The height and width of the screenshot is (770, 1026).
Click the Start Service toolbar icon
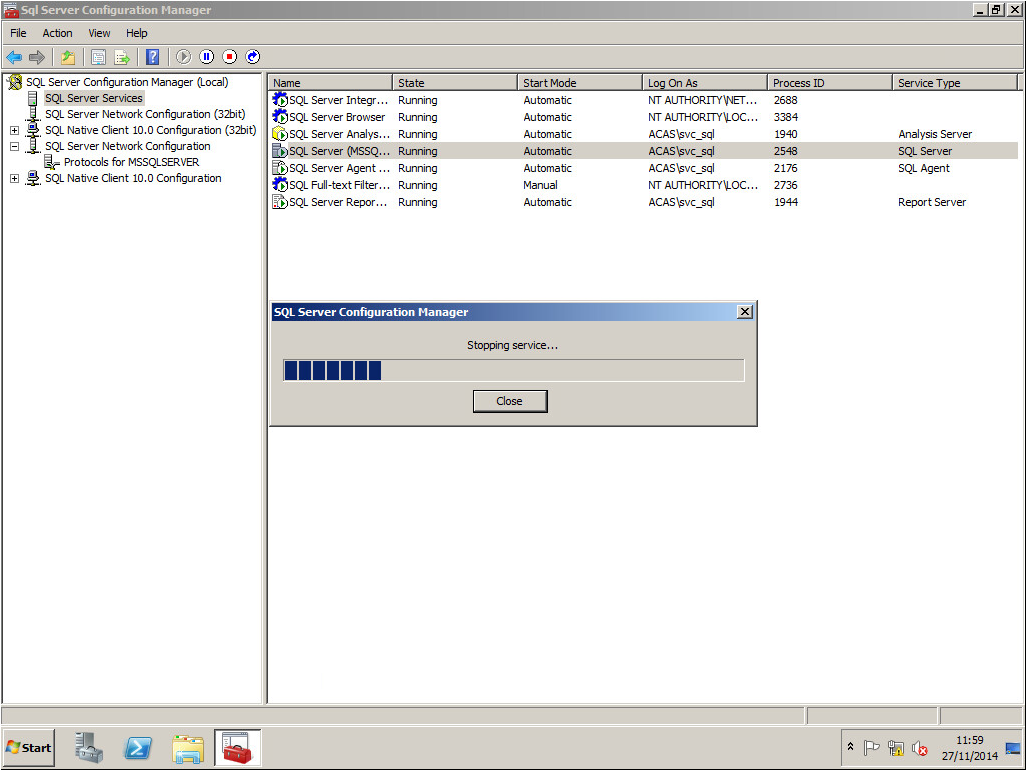183,57
